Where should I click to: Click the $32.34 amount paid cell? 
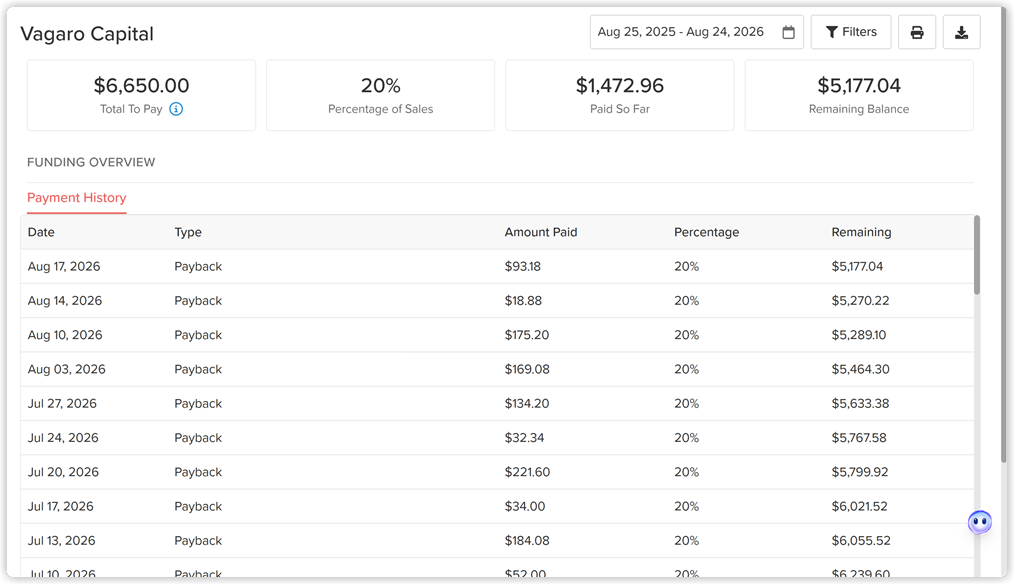point(524,438)
